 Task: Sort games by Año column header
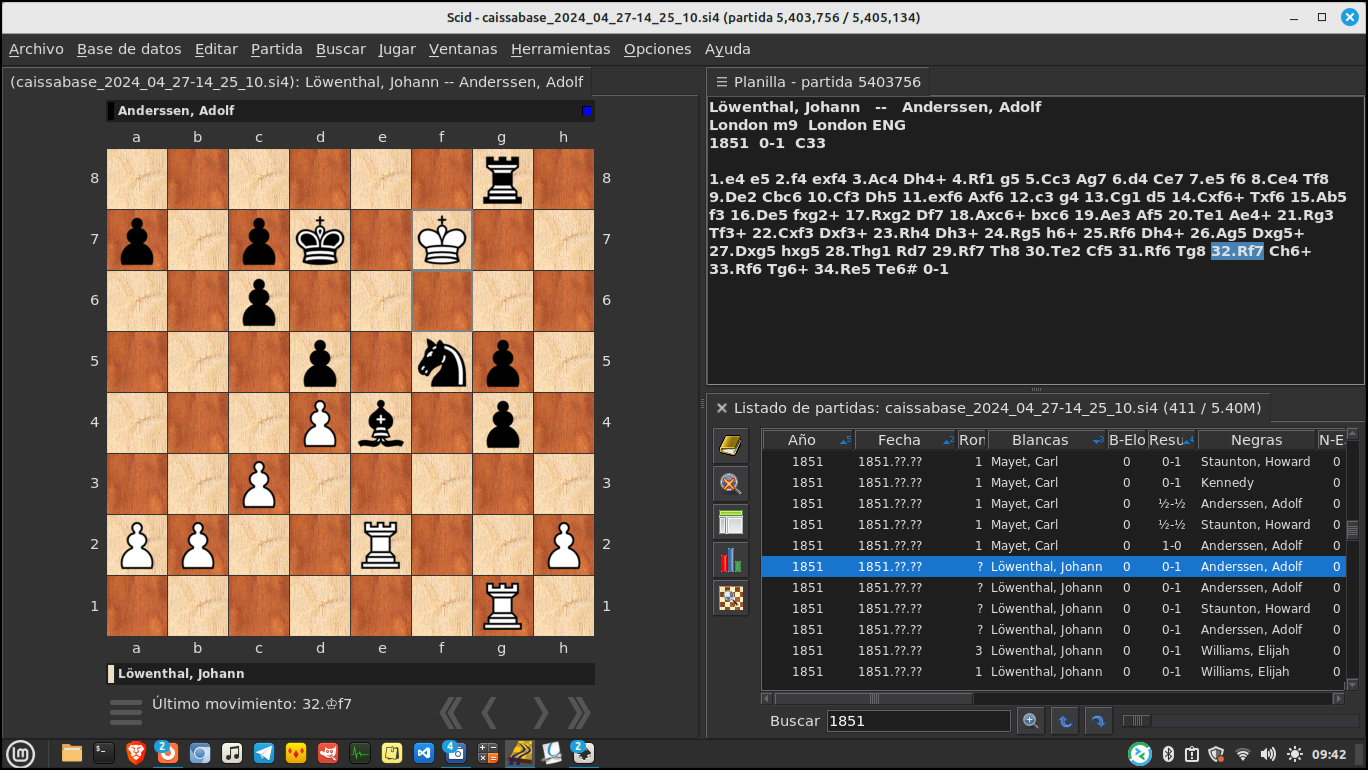pyautogui.click(x=808, y=440)
